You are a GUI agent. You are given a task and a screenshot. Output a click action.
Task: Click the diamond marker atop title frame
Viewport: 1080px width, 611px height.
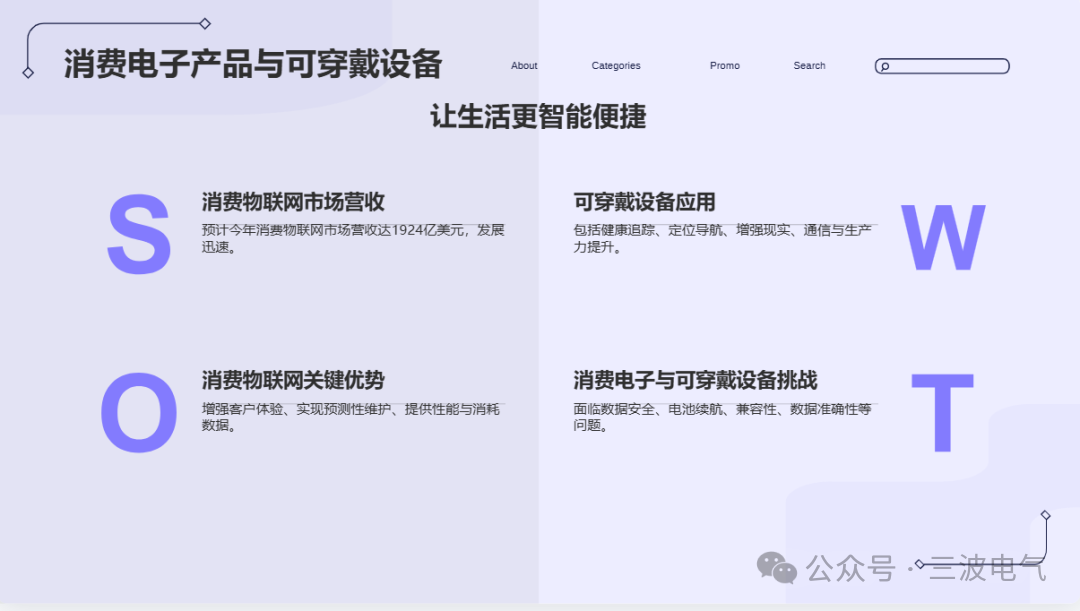(x=205, y=23)
